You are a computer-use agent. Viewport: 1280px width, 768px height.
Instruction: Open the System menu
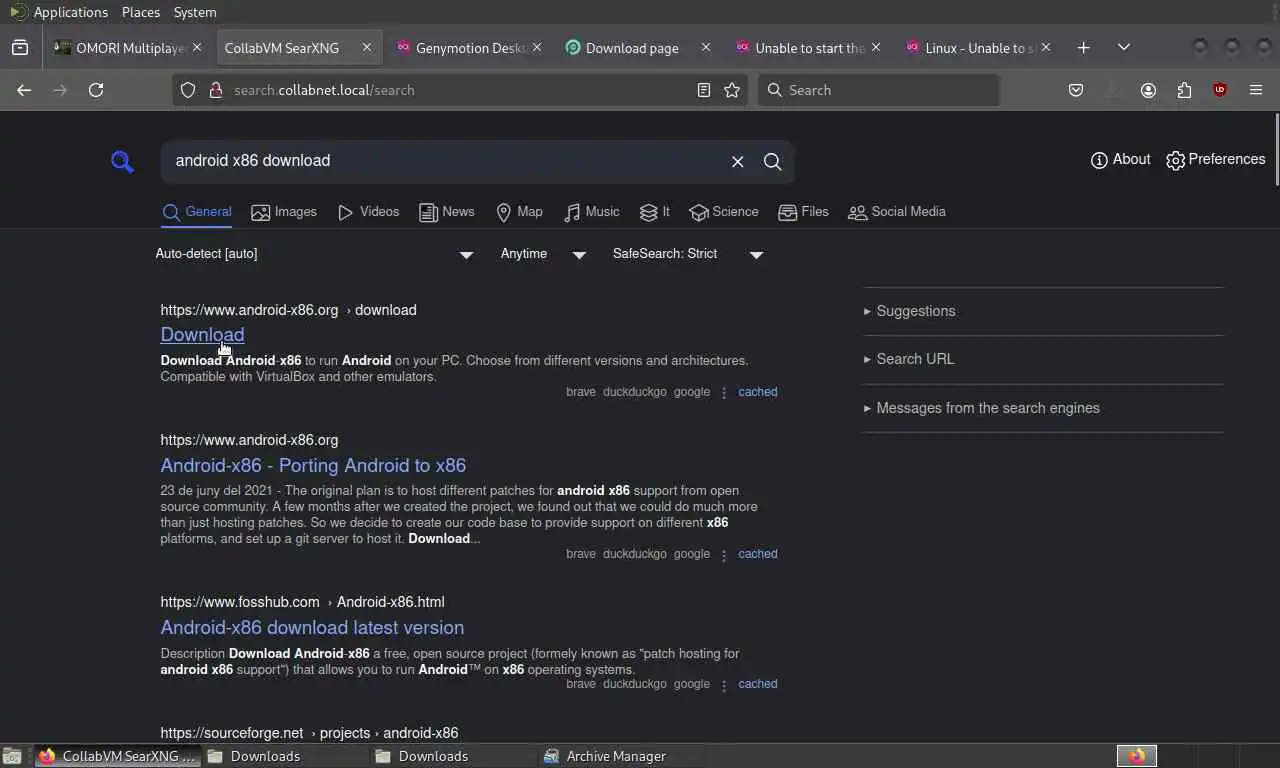click(x=195, y=12)
